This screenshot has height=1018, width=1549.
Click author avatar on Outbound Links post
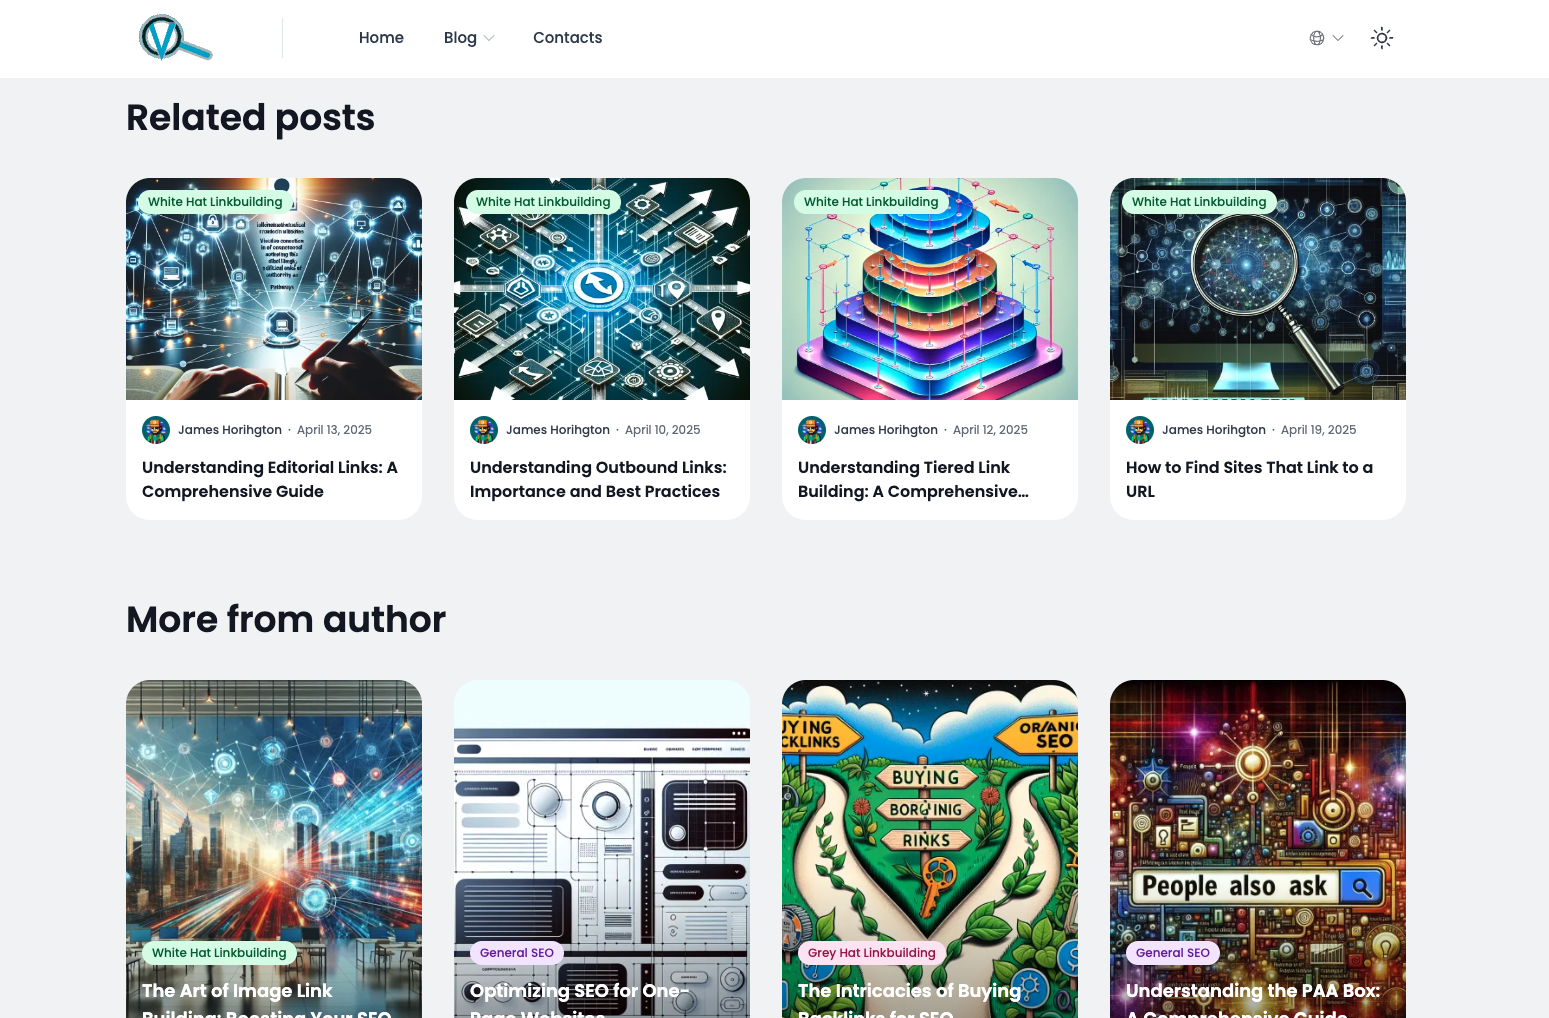click(484, 430)
